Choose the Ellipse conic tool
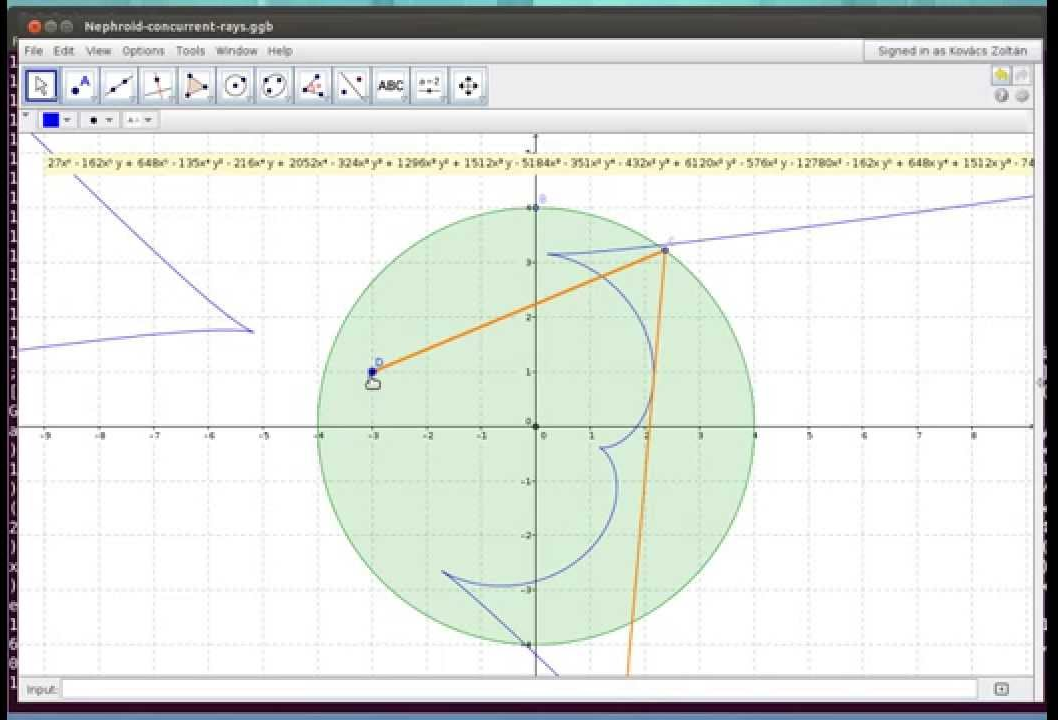Screen dimensions: 1058x720 pos(274,86)
